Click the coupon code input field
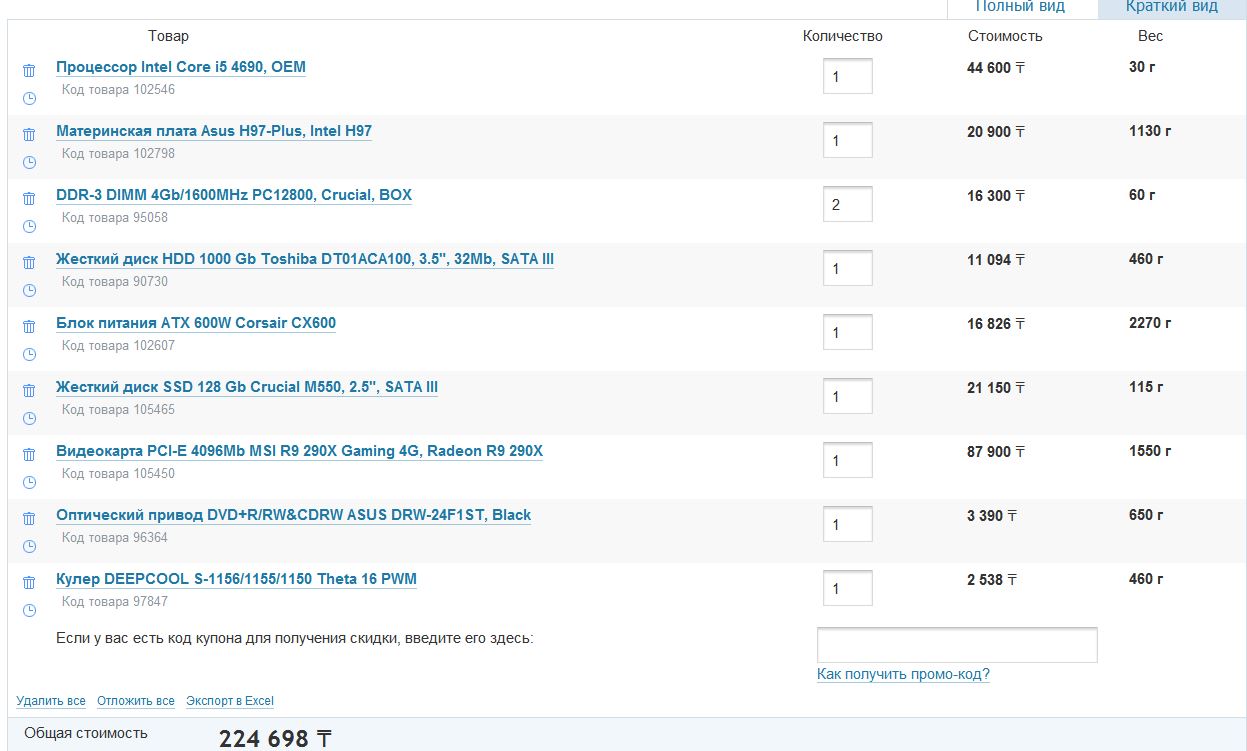1247x751 pixels. [957, 645]
